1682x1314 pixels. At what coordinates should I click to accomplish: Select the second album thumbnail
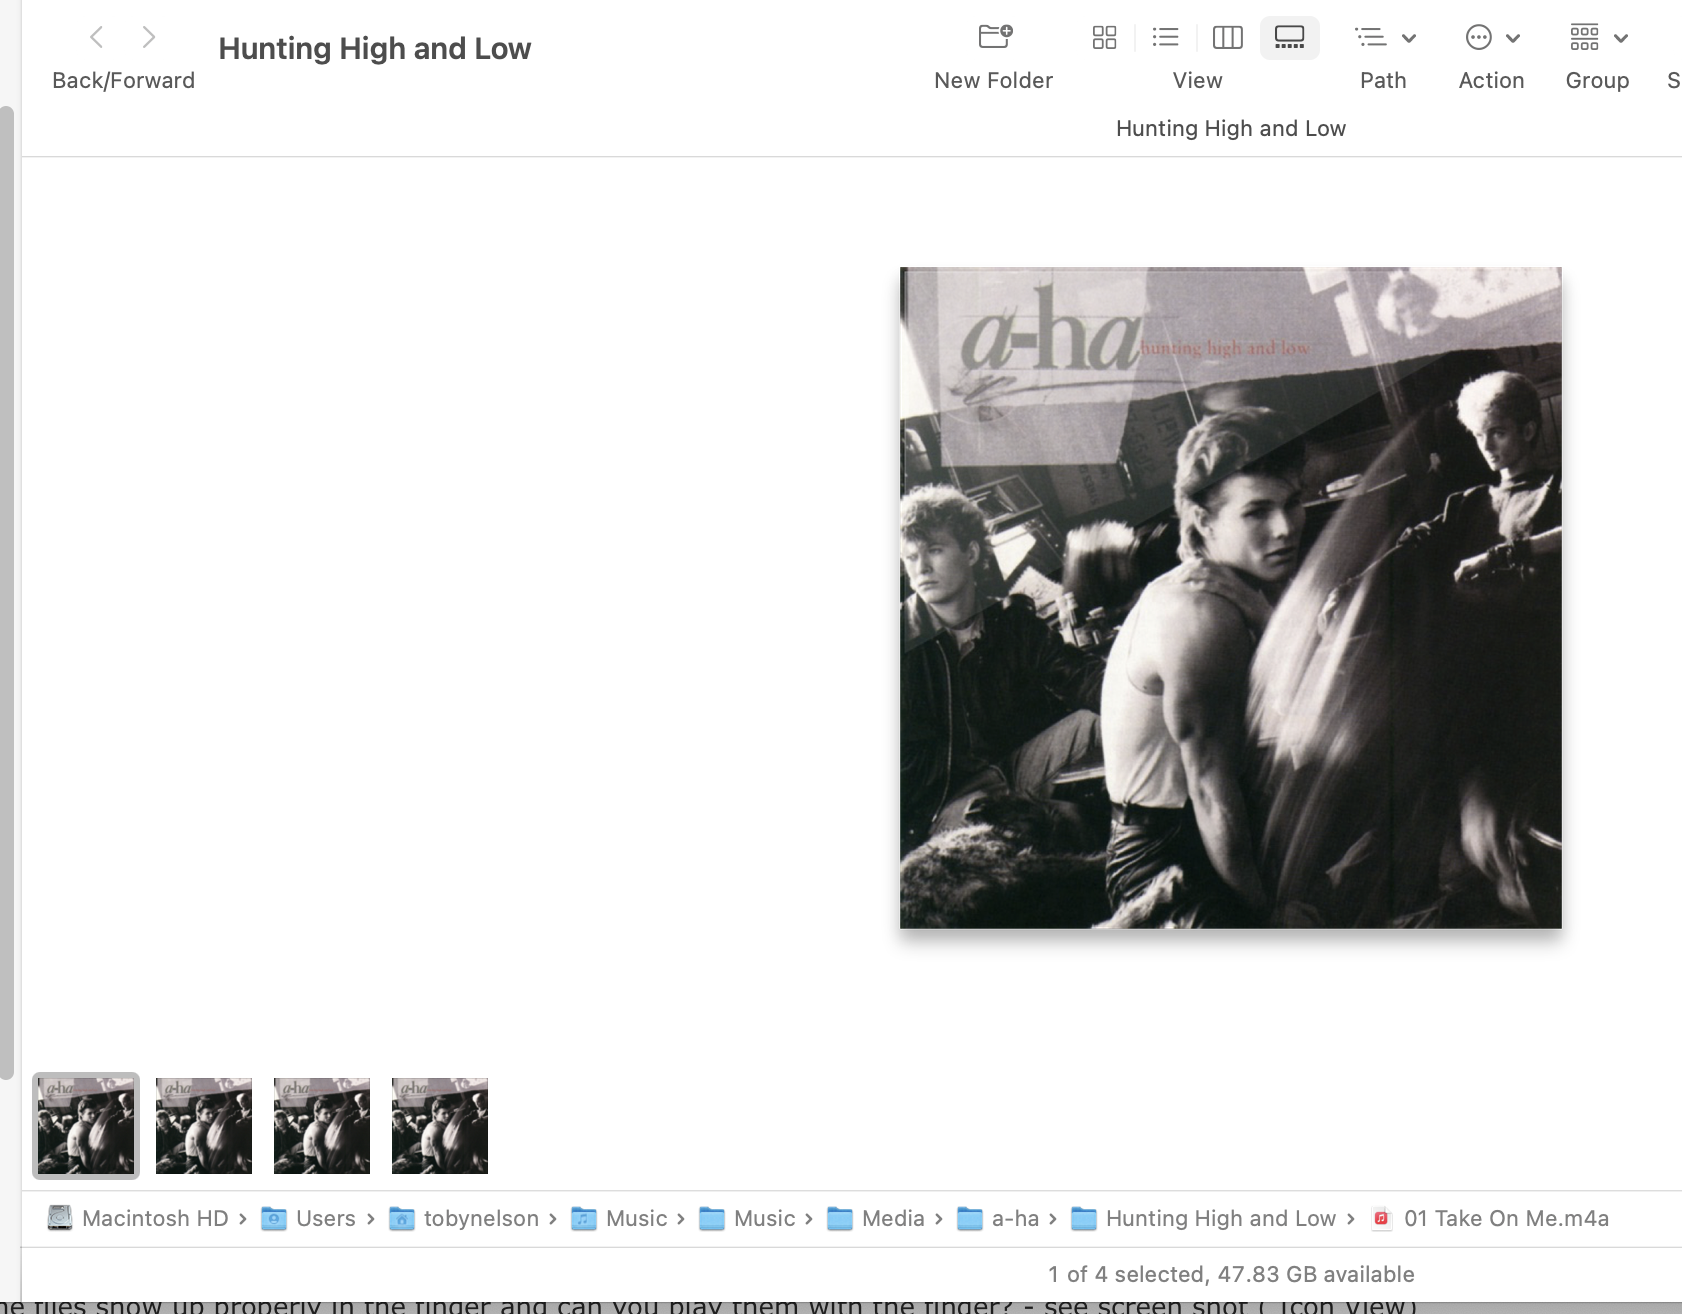(204, 1126)
